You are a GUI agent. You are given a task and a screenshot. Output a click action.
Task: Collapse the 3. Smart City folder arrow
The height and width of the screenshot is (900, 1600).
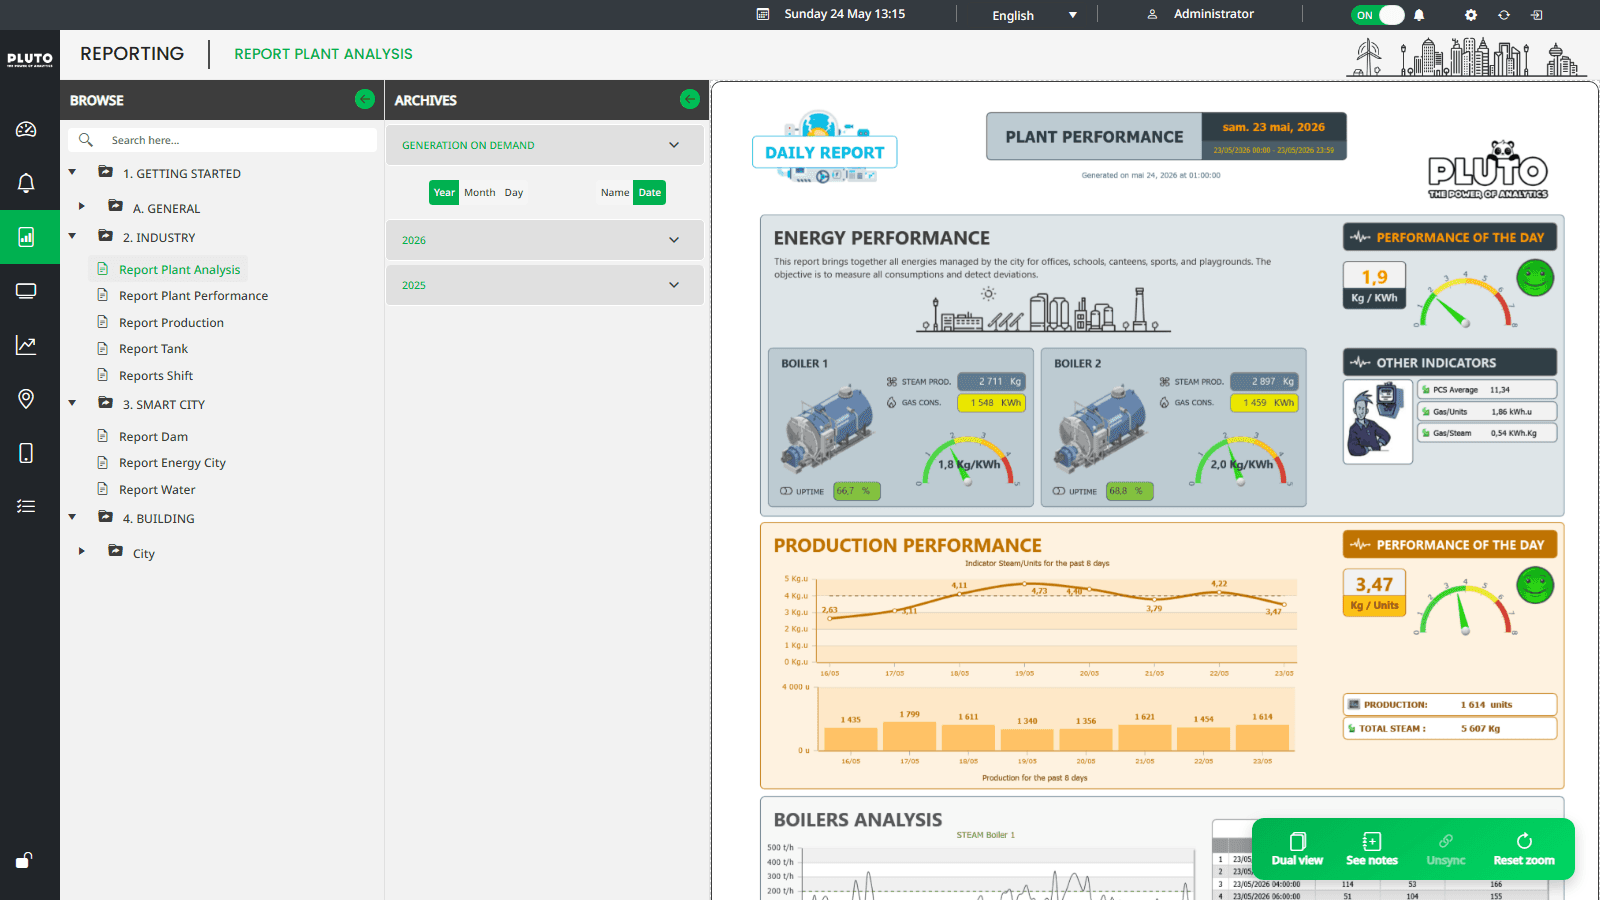(x=72, y=403)
